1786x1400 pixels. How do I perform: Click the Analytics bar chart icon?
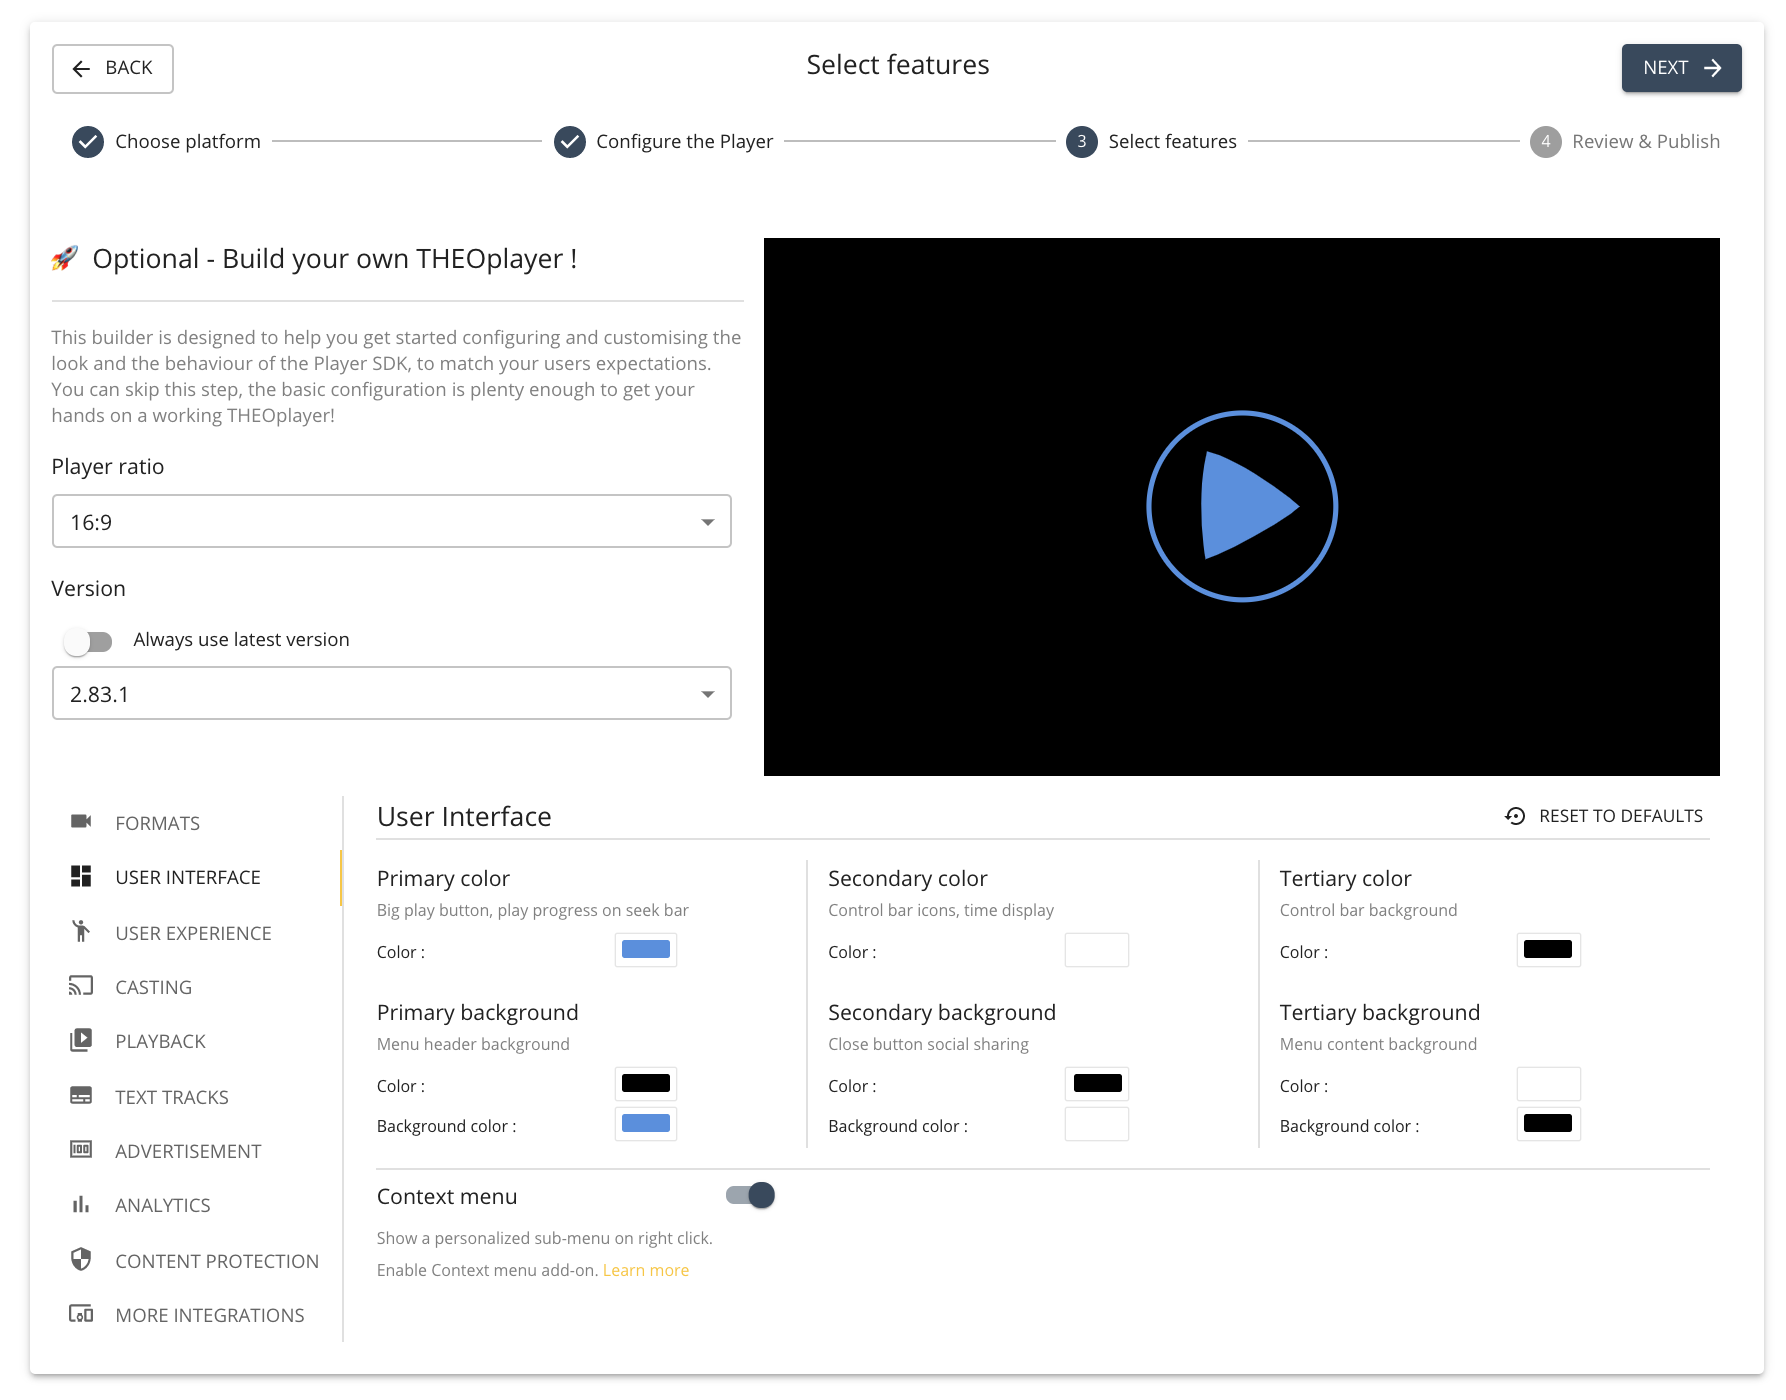(81, 1204)
